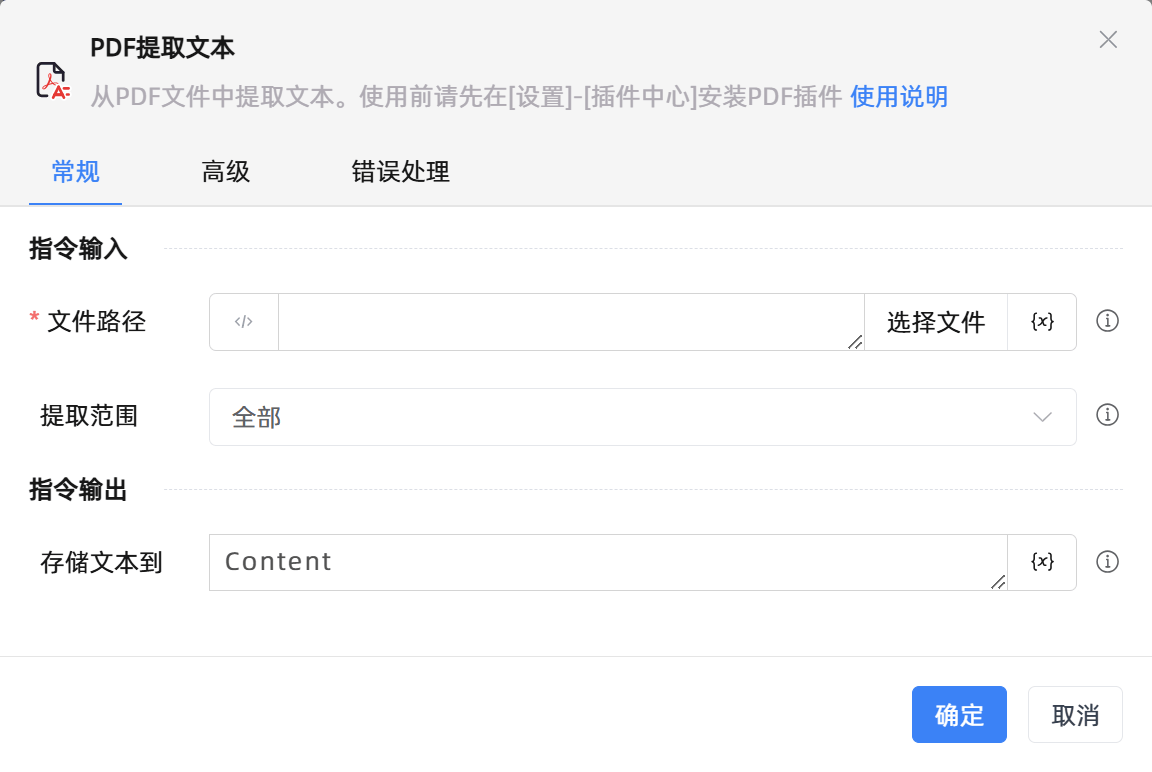Focus the 文件路径 input field
This screenshot has width=1152, height=772.
click(571, 322)
